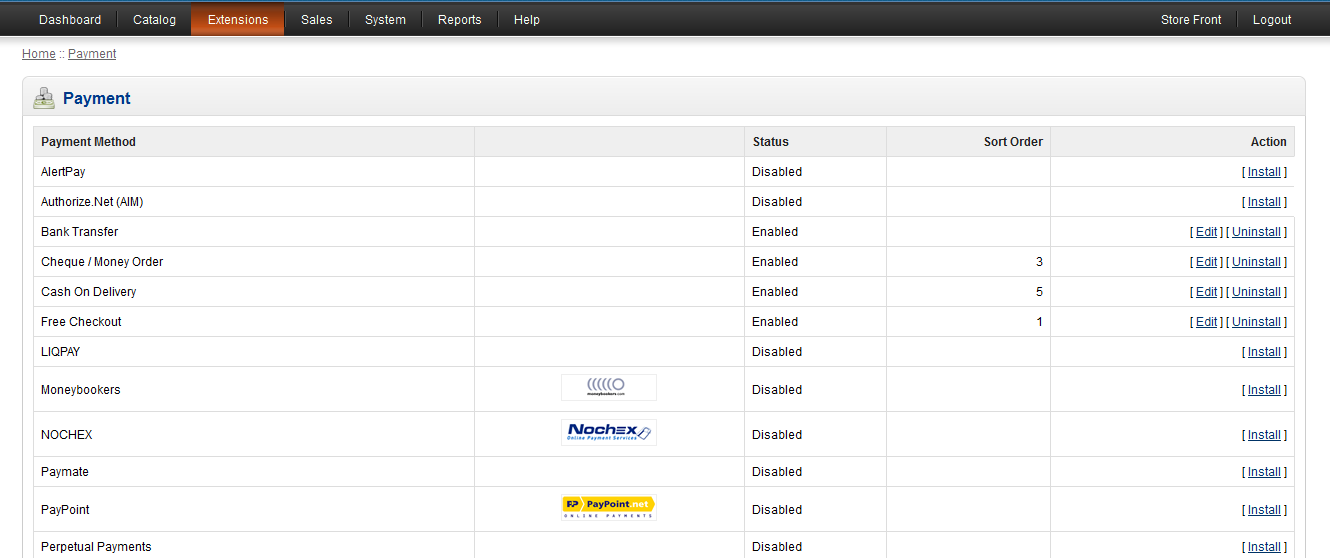Viewport: 1330px width, 558px height.
Task: Open the Catalog menu
Action: coord(154,20)
